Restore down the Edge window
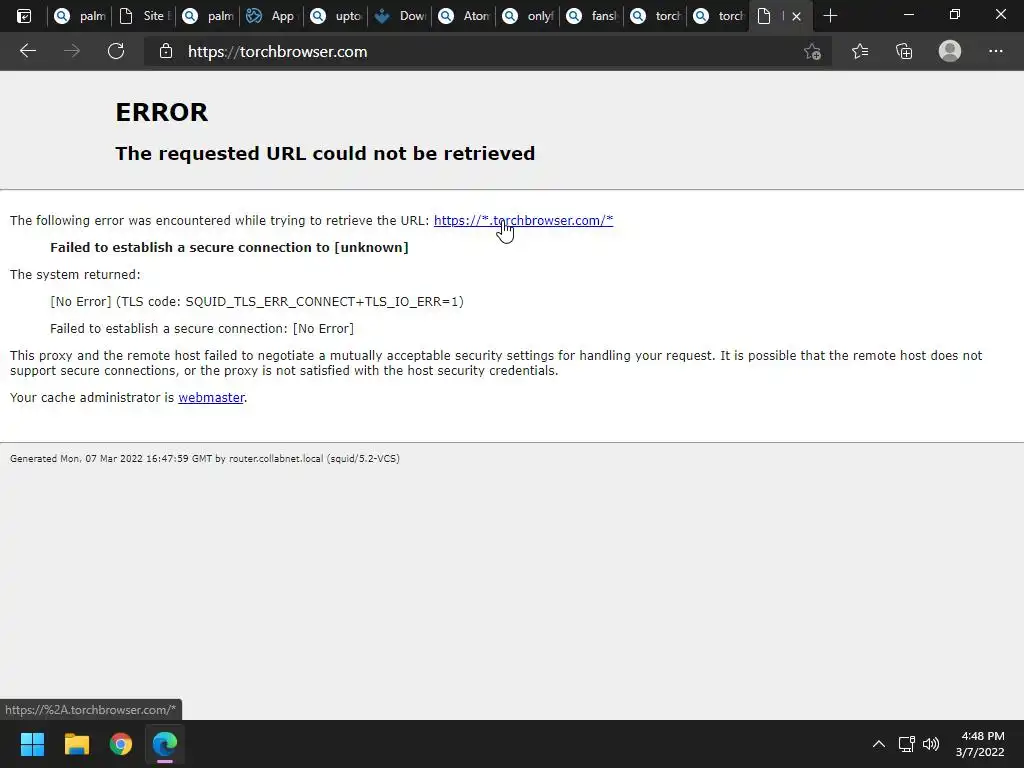Image resolution: width=1024 pixels, height=768 pixels. point(955,15)
